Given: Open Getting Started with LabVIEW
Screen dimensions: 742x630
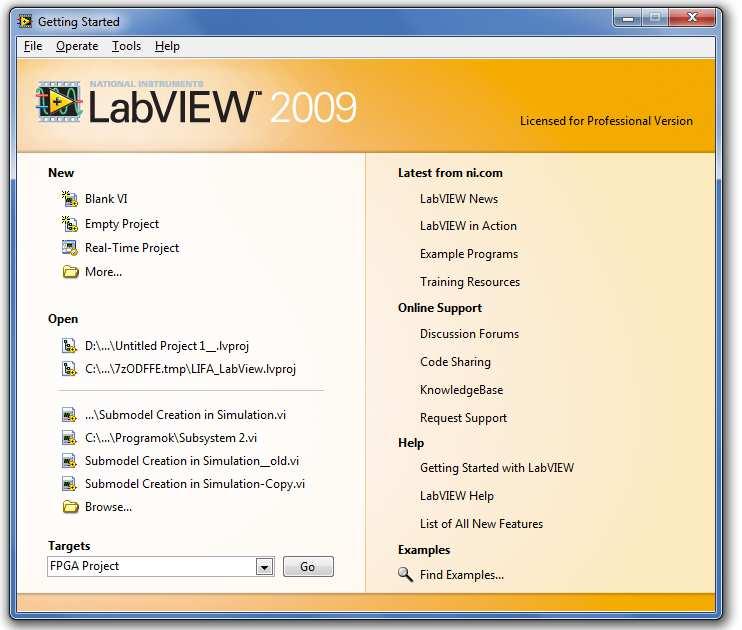Looking at the screenshot, I should coord(497,468).
